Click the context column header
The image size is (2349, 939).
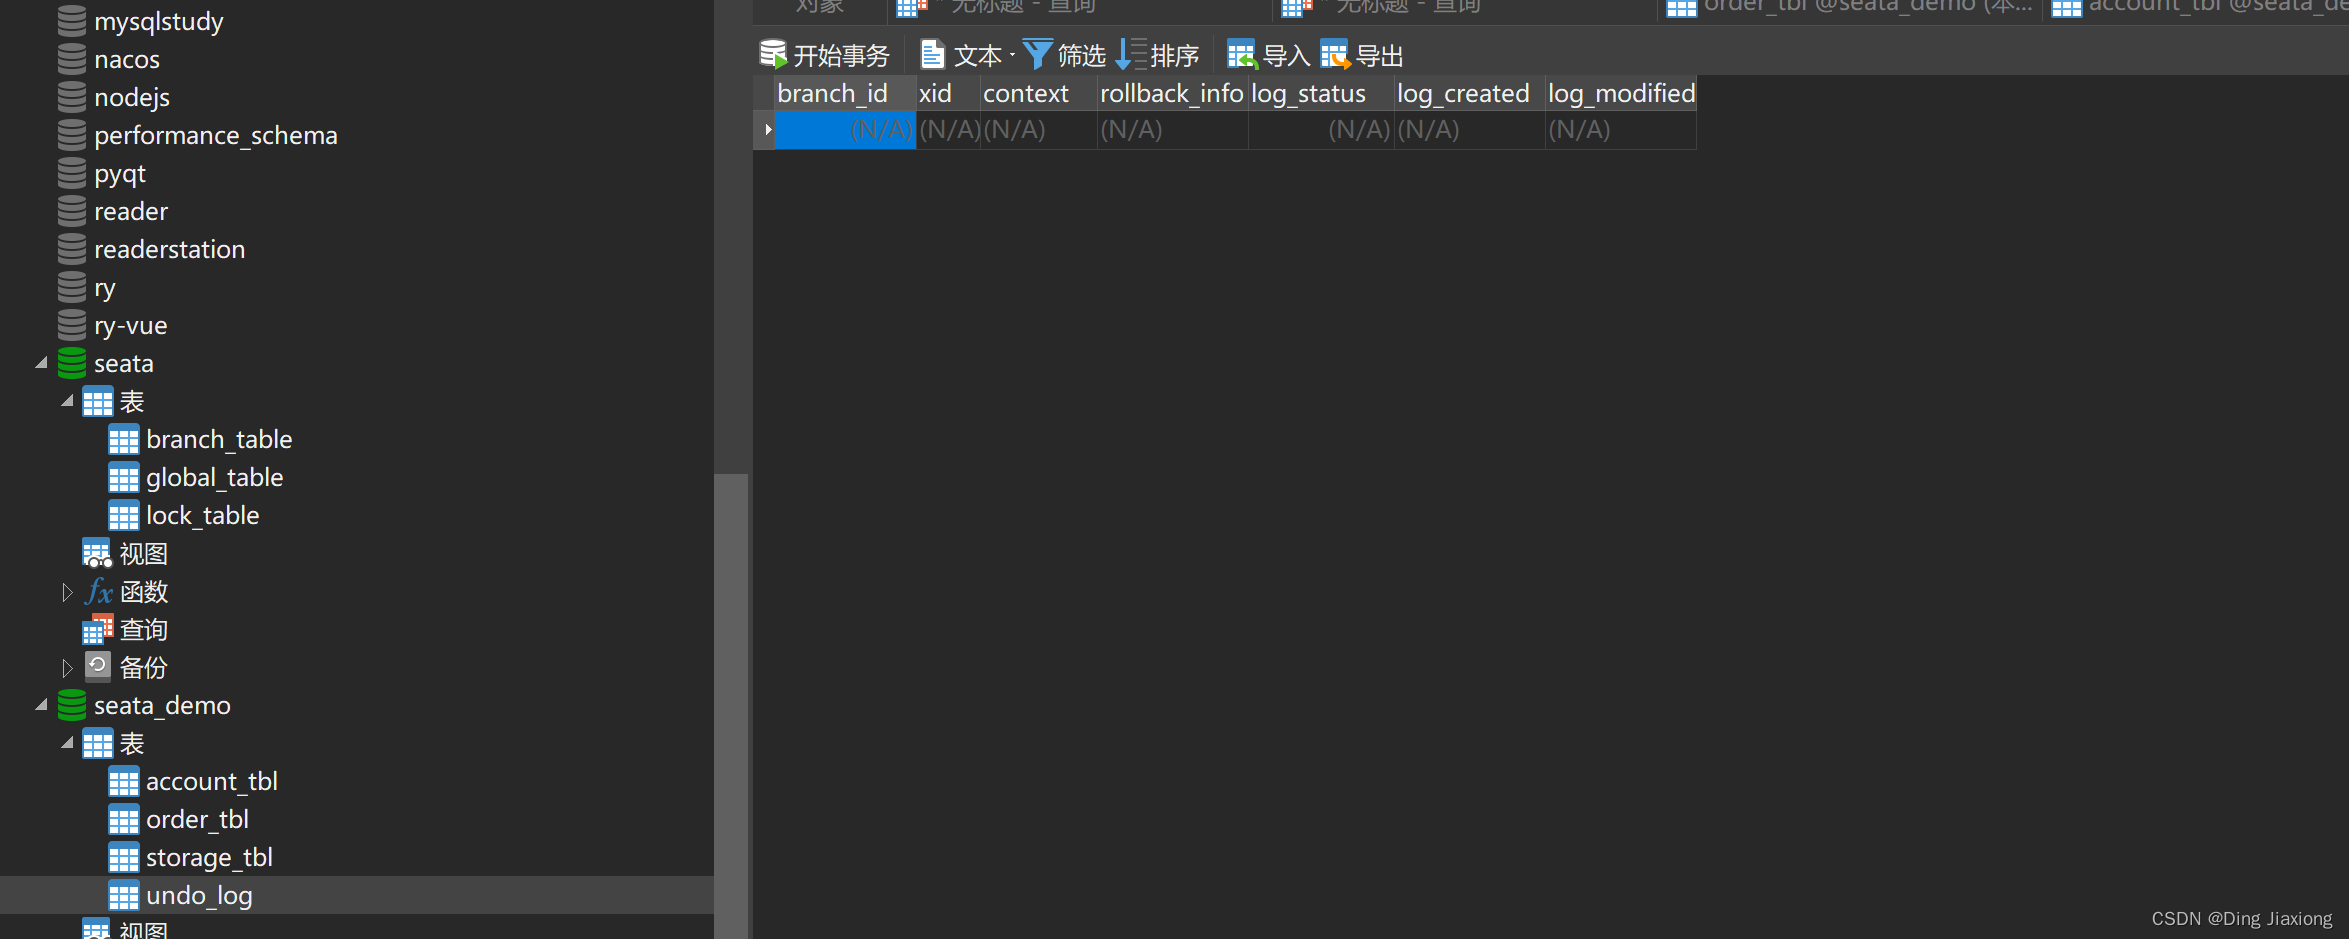point(1039,93)
